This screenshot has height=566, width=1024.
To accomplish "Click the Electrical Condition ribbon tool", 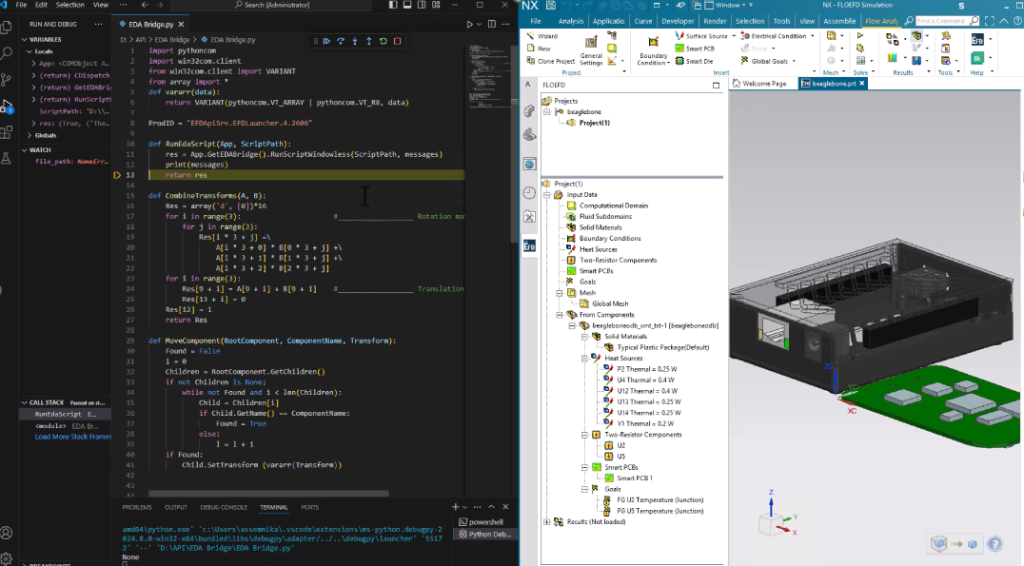I will point(773,36).
